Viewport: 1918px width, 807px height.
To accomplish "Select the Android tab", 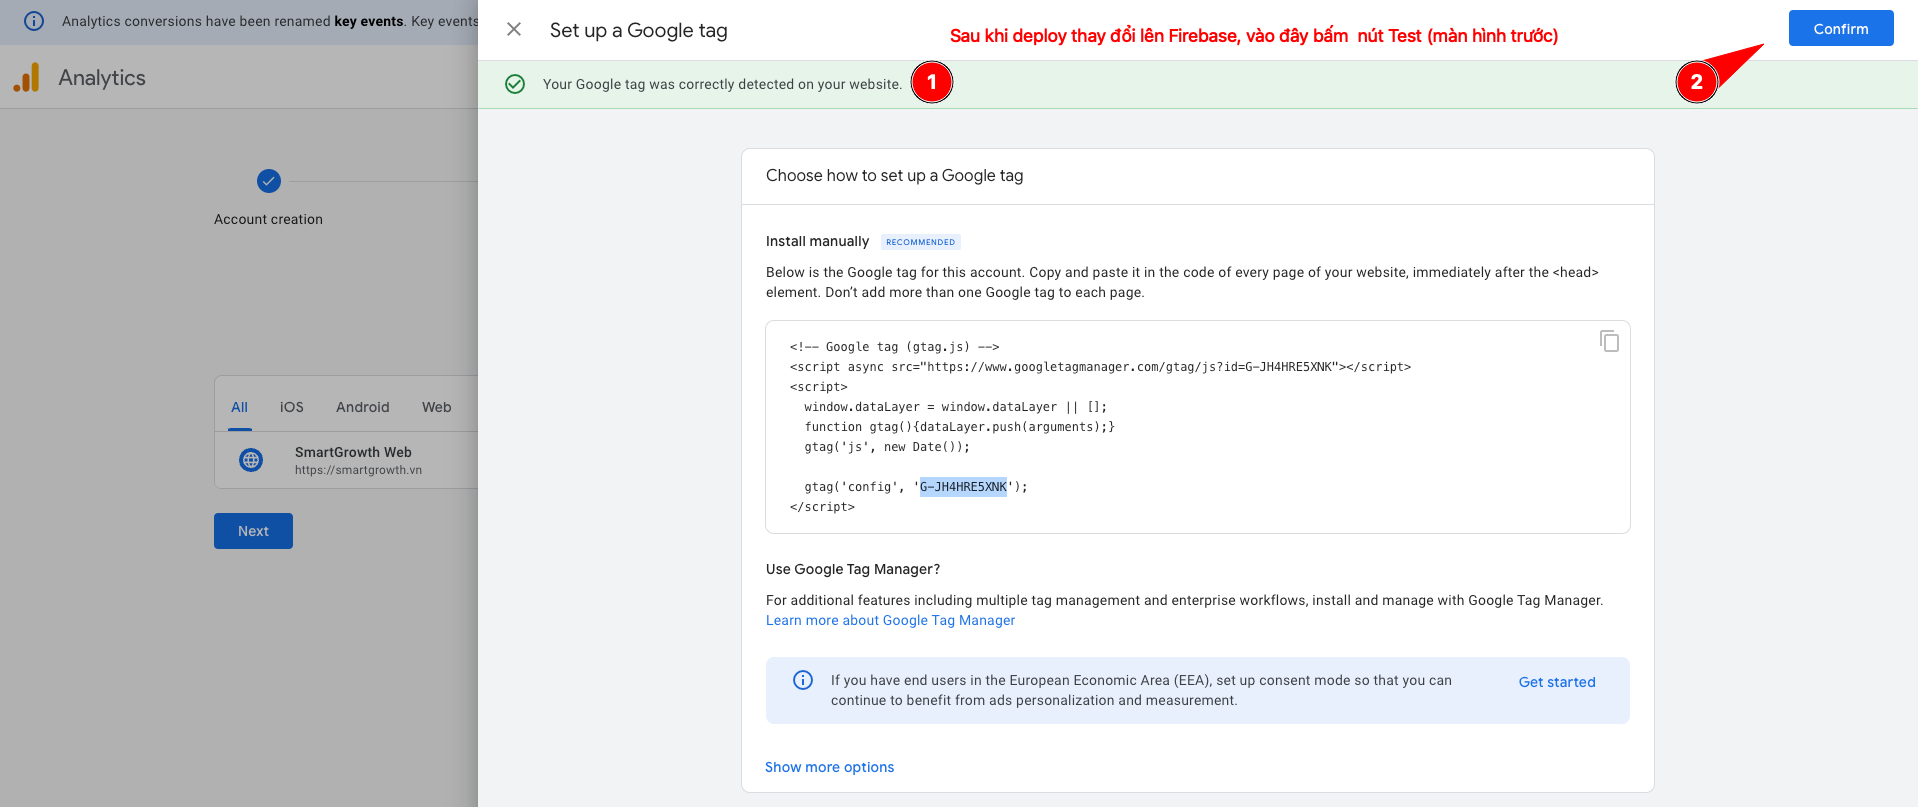I will [362, 407].
